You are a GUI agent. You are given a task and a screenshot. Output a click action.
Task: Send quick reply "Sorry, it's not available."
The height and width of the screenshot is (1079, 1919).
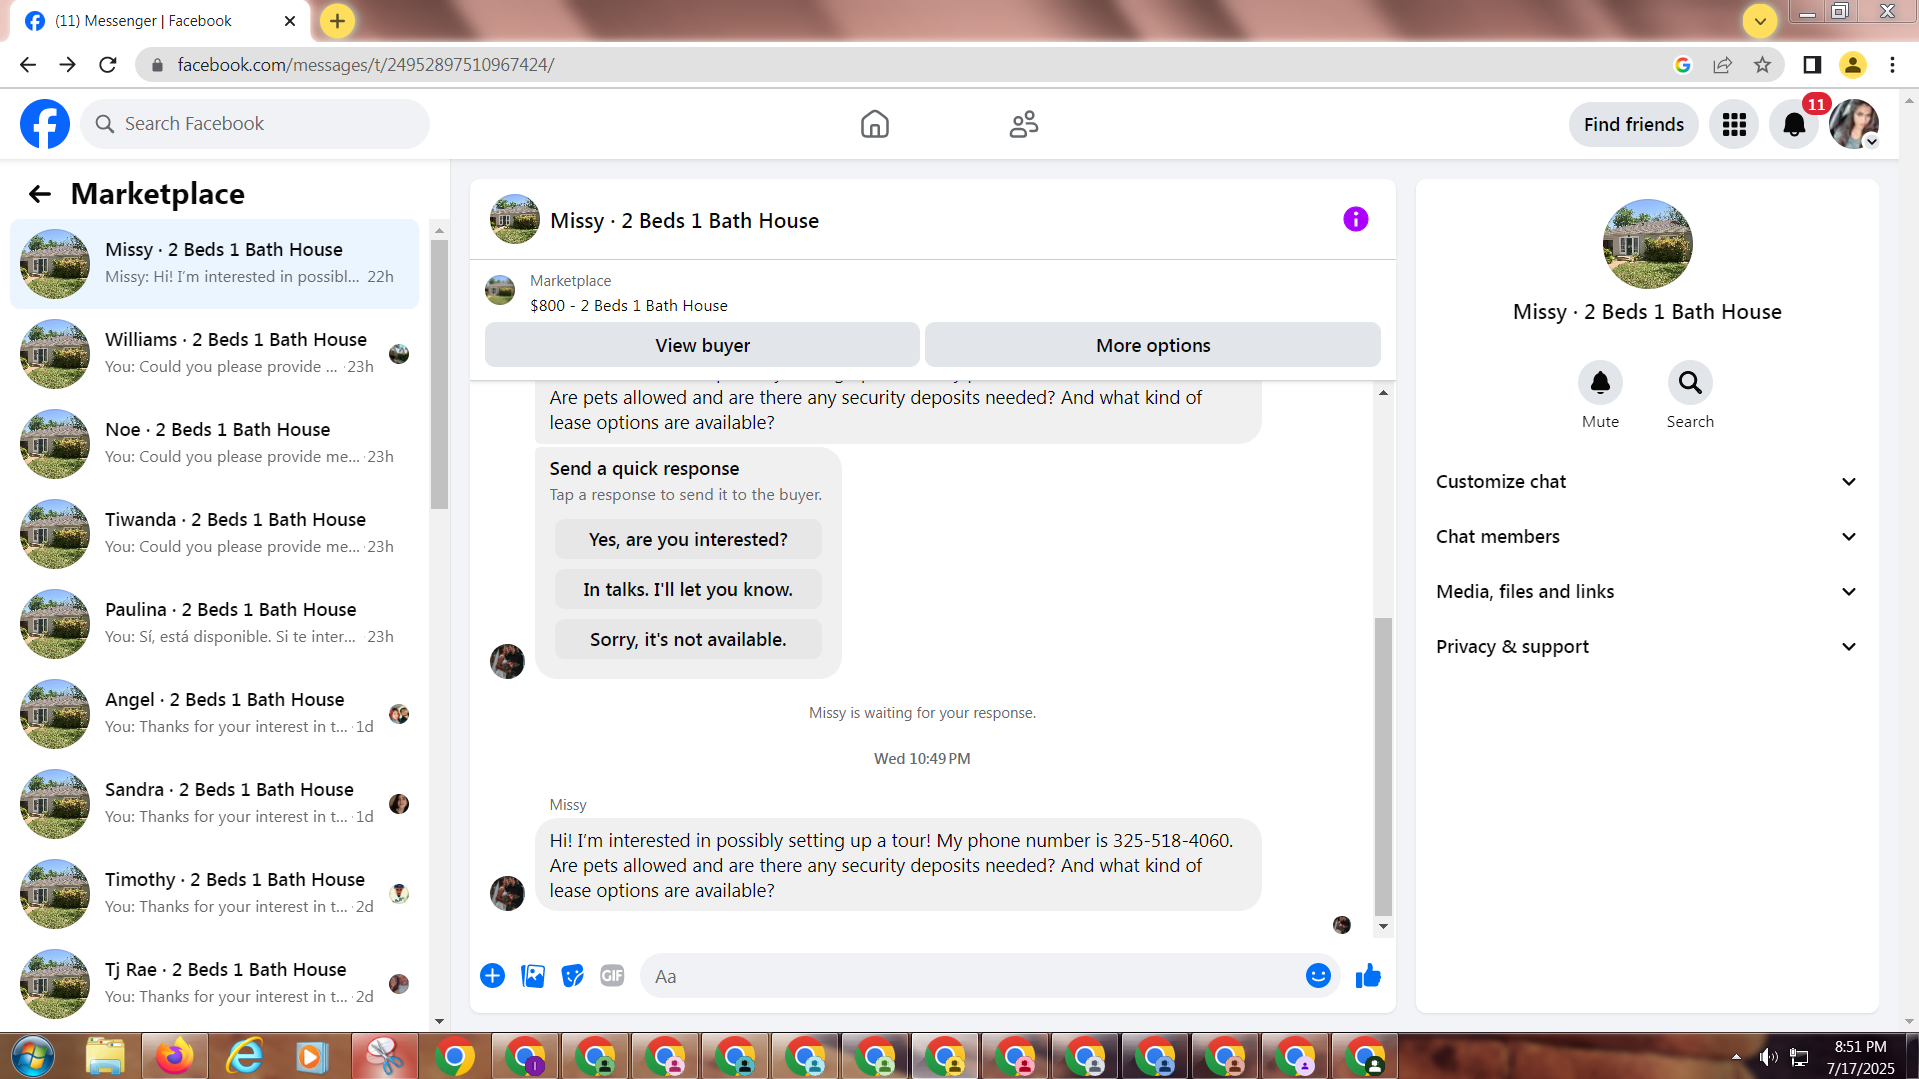click(x=688, y=640)
